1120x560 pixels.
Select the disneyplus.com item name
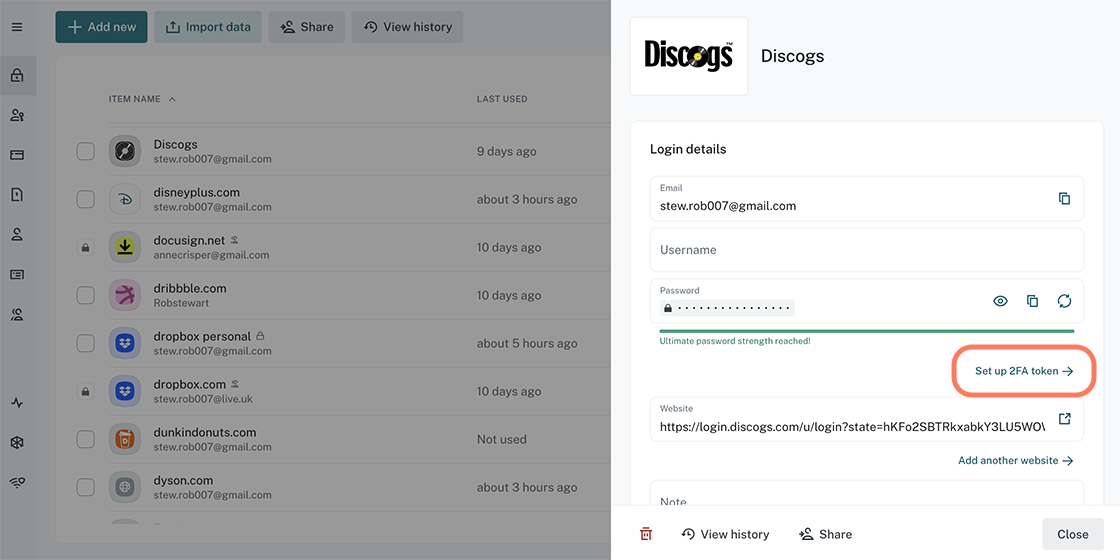pyautogui.click(x=196, y=192)
